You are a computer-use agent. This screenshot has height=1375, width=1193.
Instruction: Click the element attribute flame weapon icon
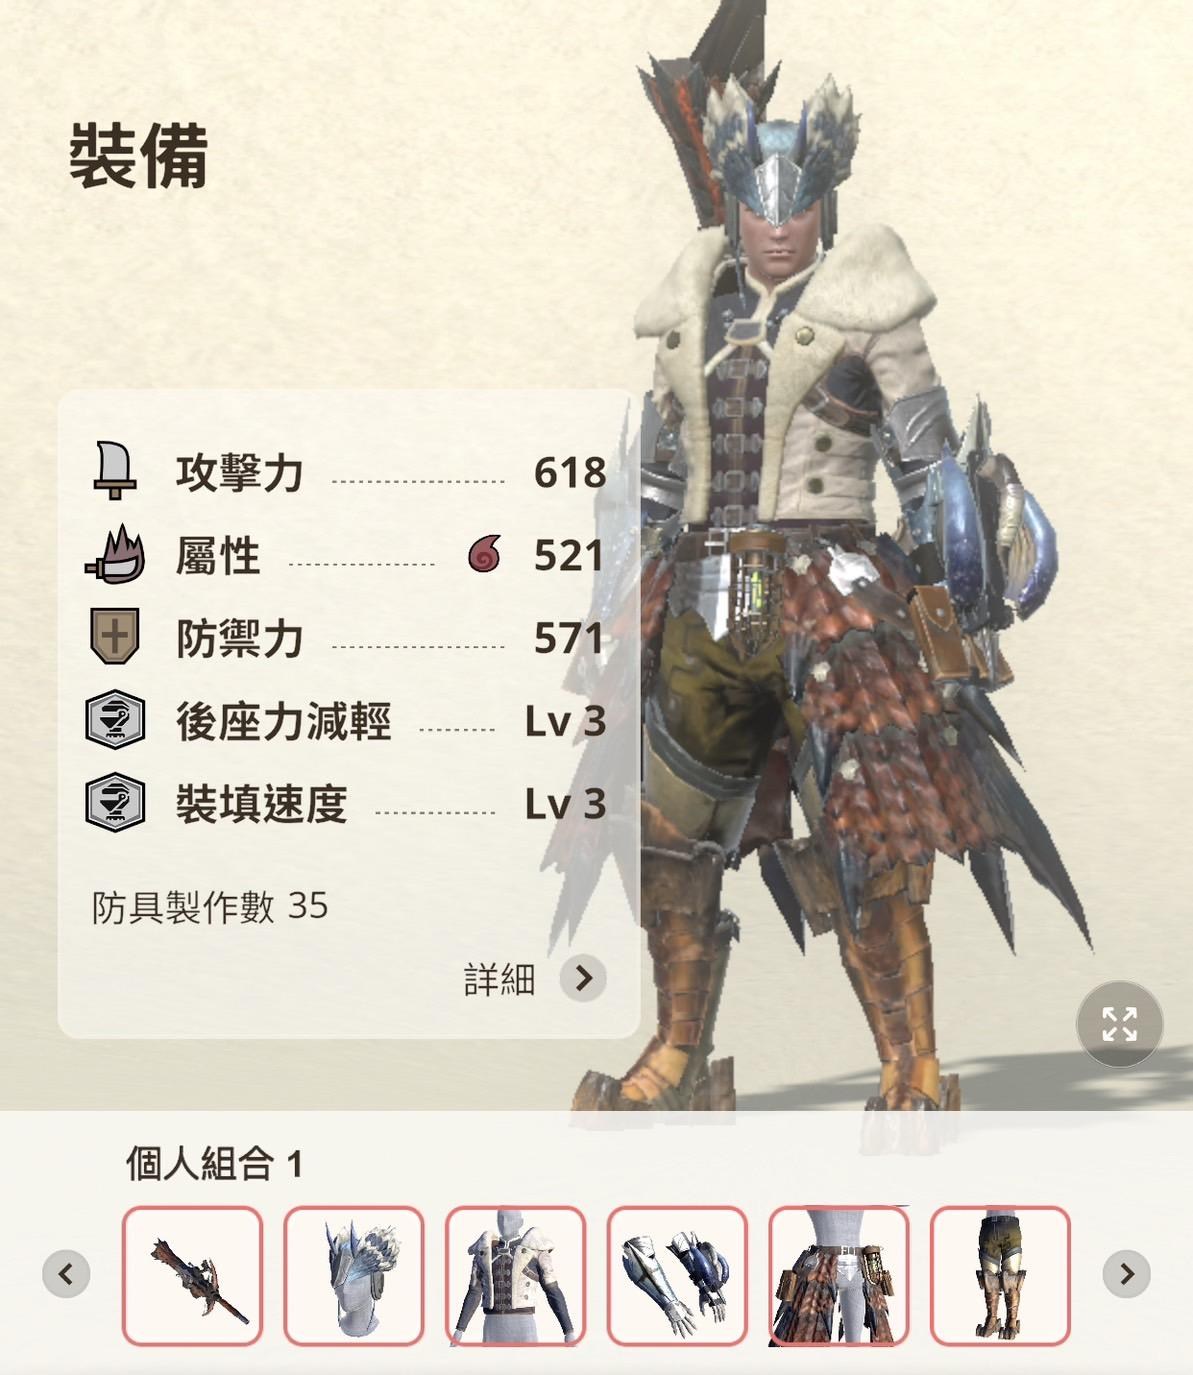(115, 554)
